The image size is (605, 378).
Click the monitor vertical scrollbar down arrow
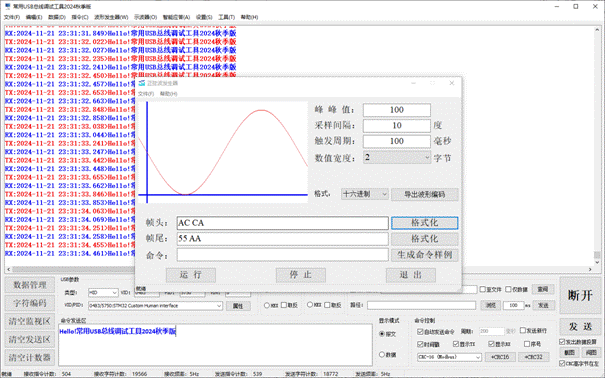(x=597, y=262)
